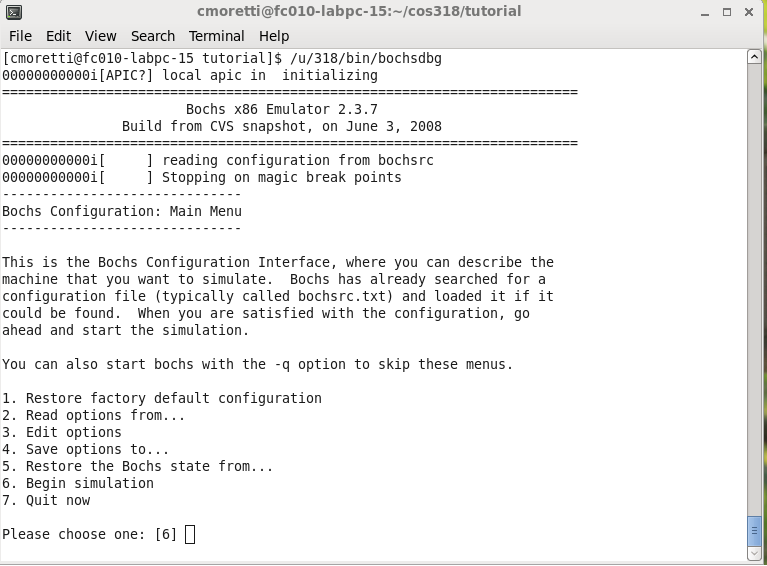Open the Edit menu
The height and width of the screenshot is (566, 767).
[x=58, y=36]
